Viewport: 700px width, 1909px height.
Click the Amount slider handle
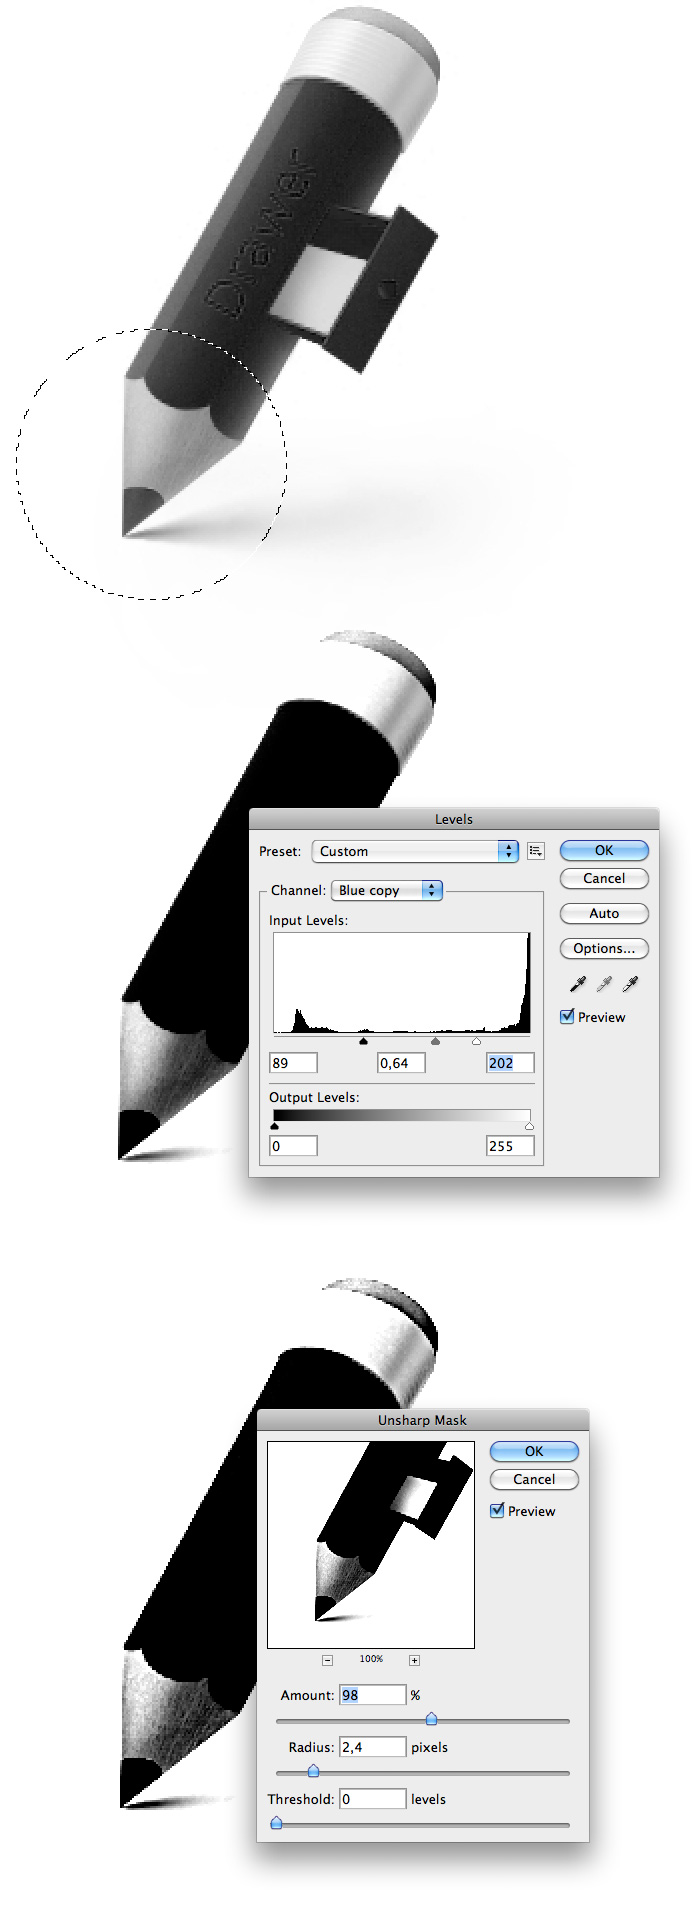431,1719
